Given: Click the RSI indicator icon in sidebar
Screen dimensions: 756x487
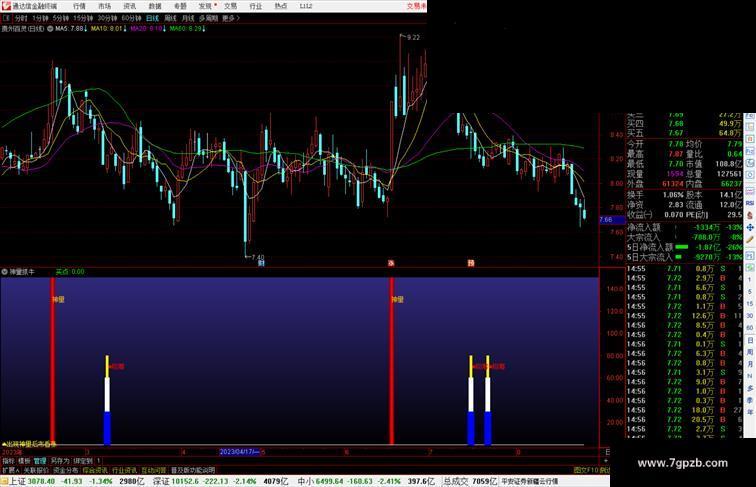Looking at the screenshot, I should pyautogui.click(x=750, y=203).
